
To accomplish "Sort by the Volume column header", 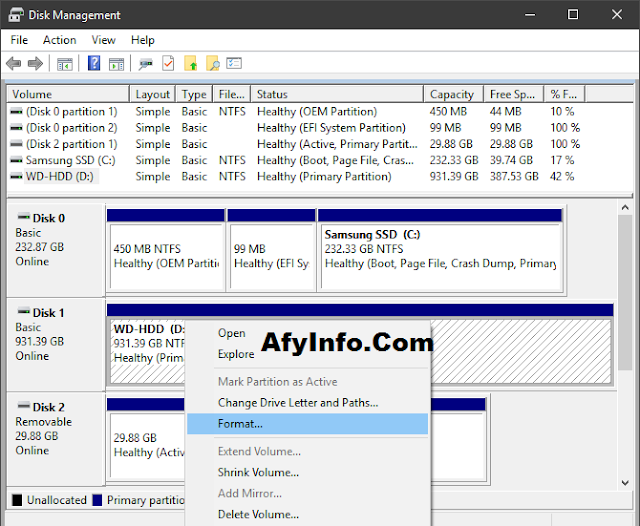I will [68, 94].
